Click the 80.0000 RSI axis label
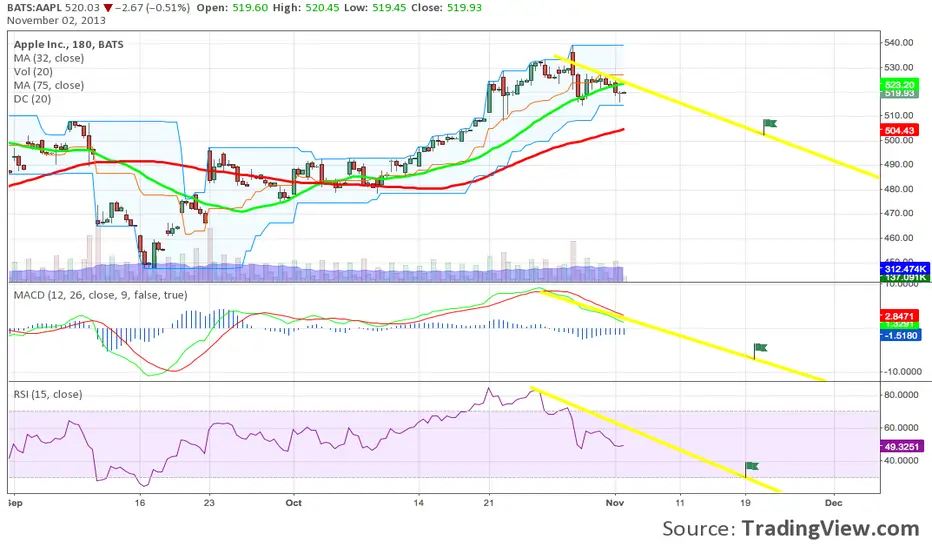The width and height of the screenshot is (932, 550). coord(902,394)
